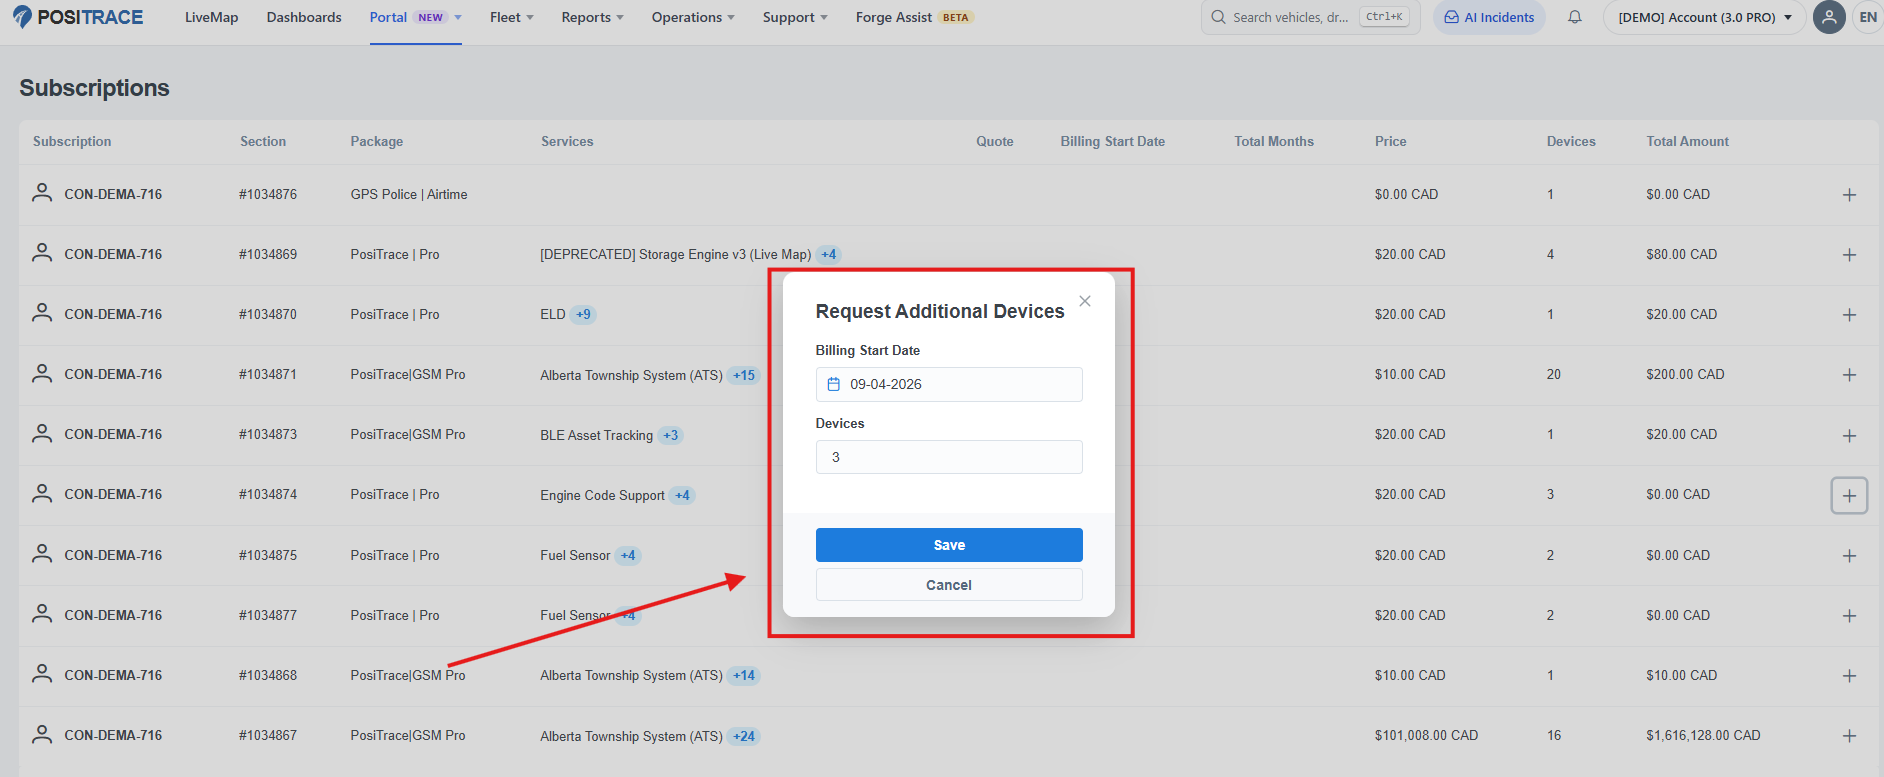Viewport: 1884px width, 777px height.
Task: Open the AI Incidents panel
Action: tap(1489, 17)
